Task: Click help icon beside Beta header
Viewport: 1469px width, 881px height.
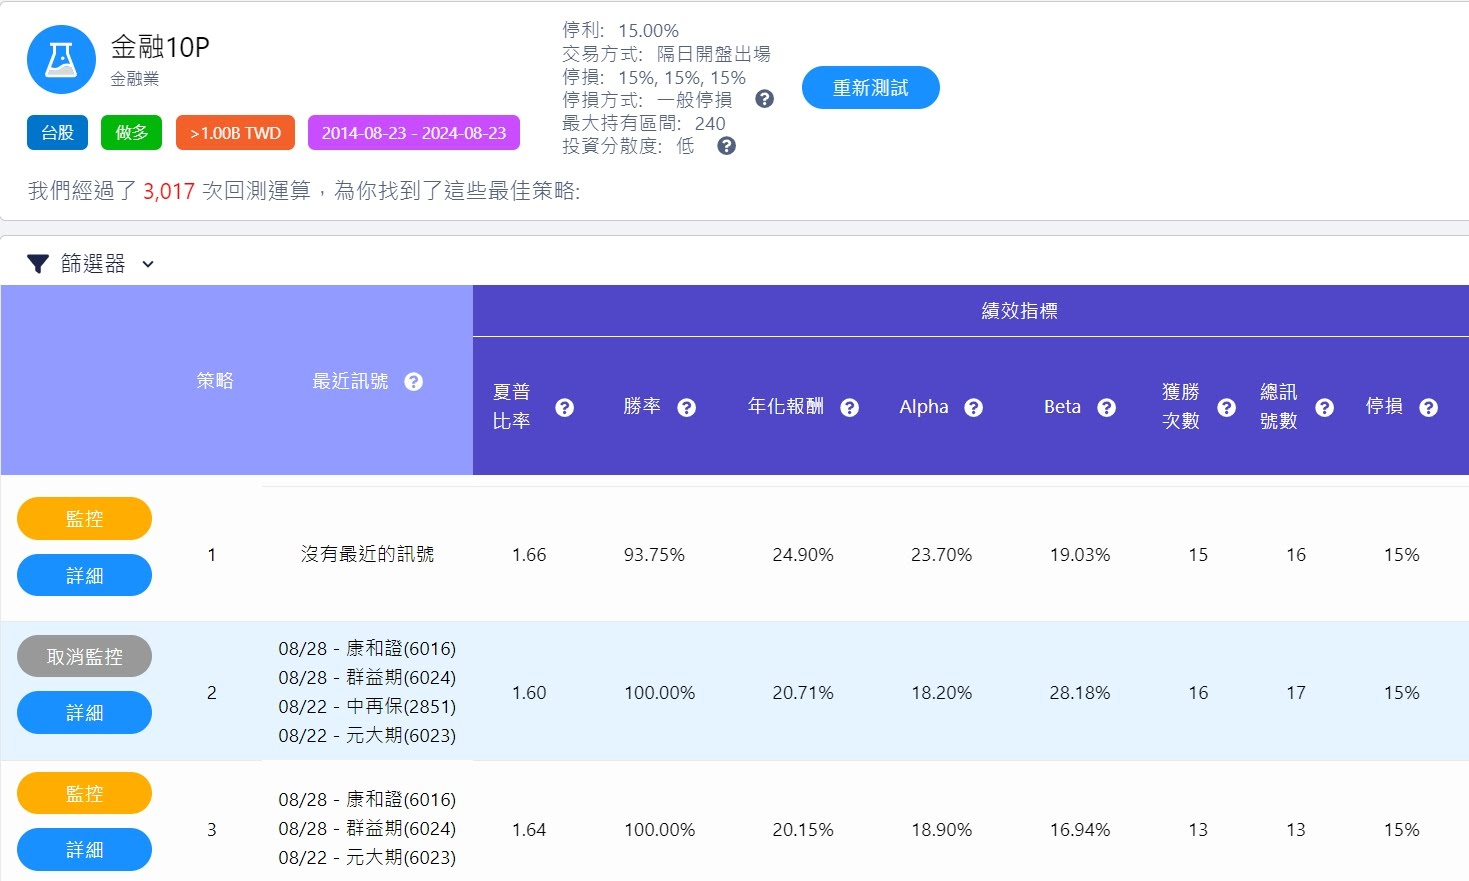Action: pos(1106,408)
